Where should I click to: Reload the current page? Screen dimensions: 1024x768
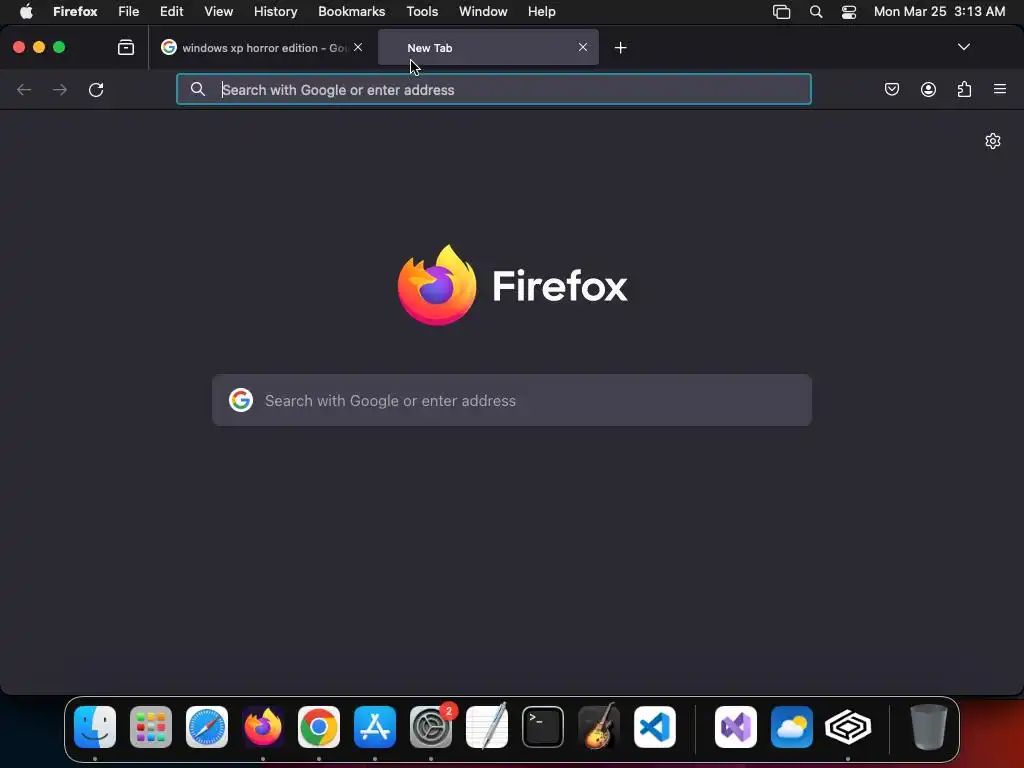pyautogui.click(x=96, y=89)
